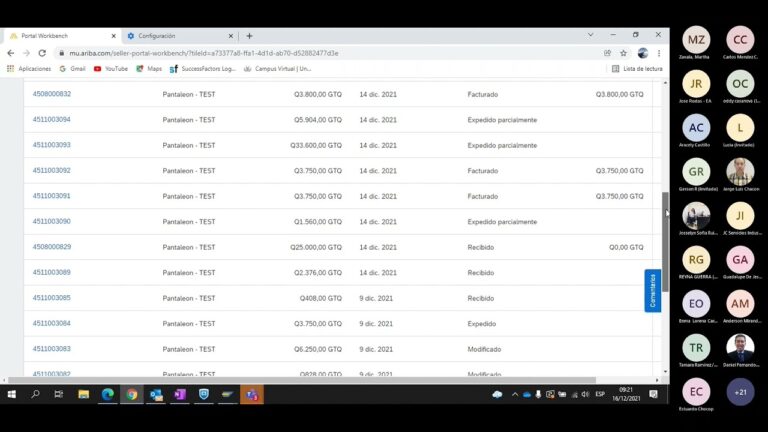Open order link 4511003094
The width and height of the screenshot is (768, 432).
[51, 120]
